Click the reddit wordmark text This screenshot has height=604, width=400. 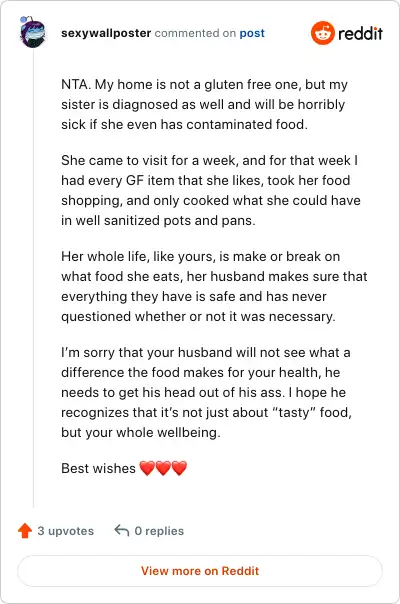(360, 34)
